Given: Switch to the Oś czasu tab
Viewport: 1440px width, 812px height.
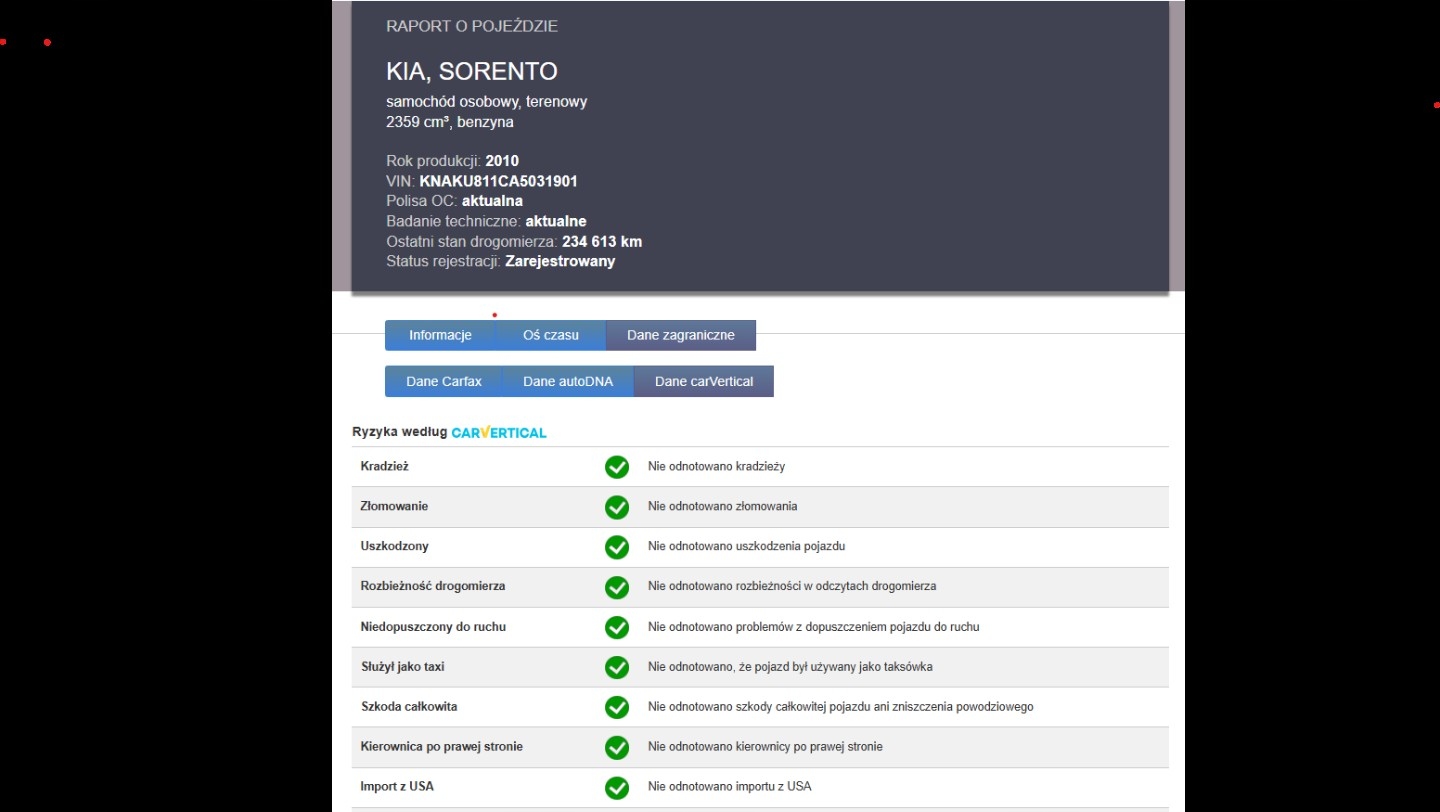Looking at the screenshot, I should pos(551,335).
